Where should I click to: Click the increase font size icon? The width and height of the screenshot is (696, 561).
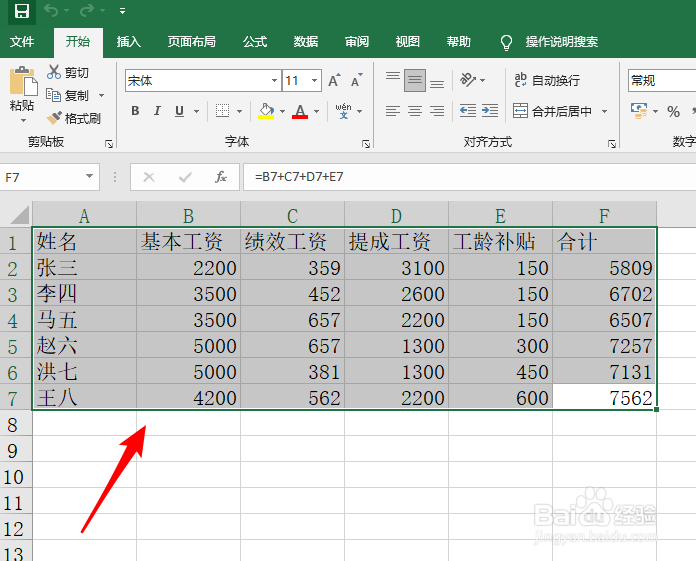pyautogui.click(x=334, y=80)
